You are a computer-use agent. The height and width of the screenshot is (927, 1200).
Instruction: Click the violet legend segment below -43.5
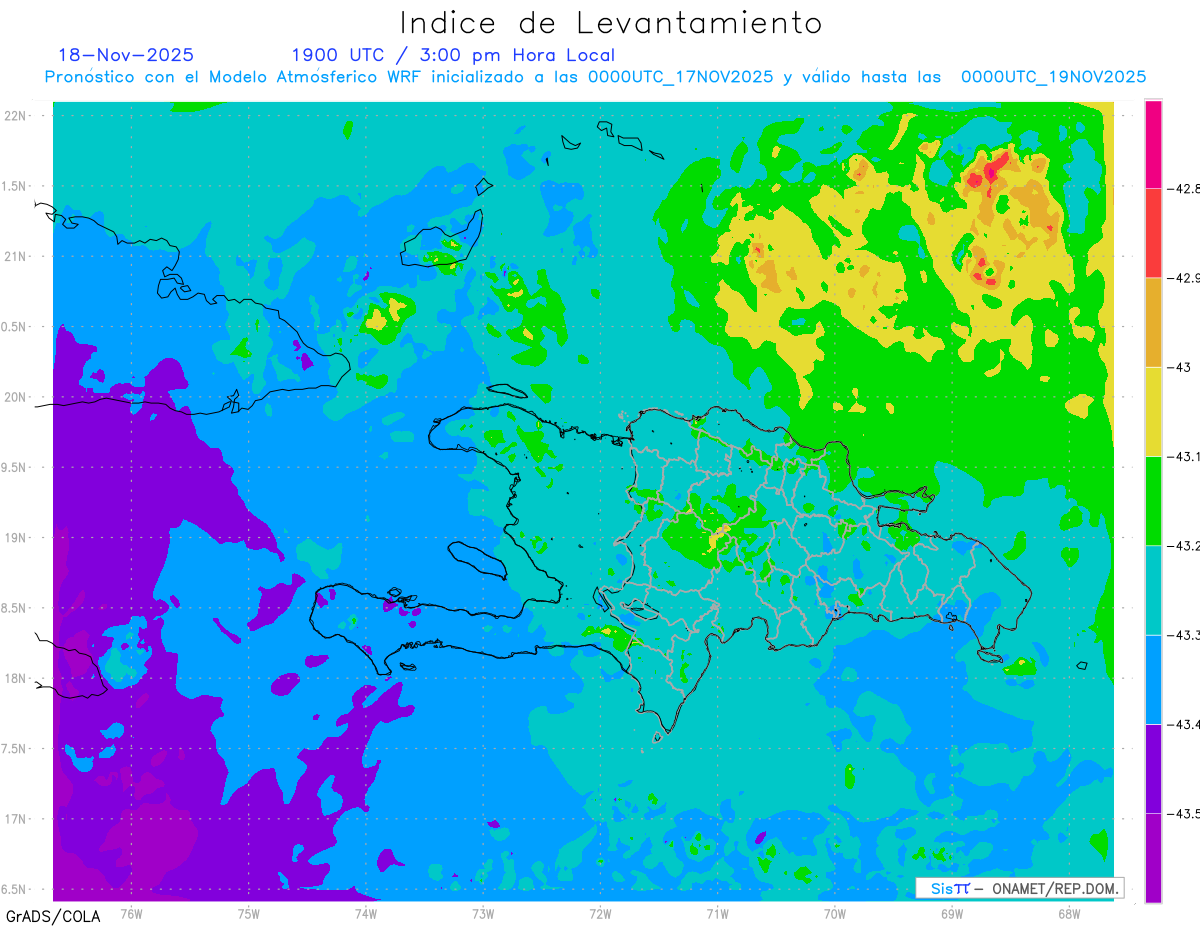1153,858
